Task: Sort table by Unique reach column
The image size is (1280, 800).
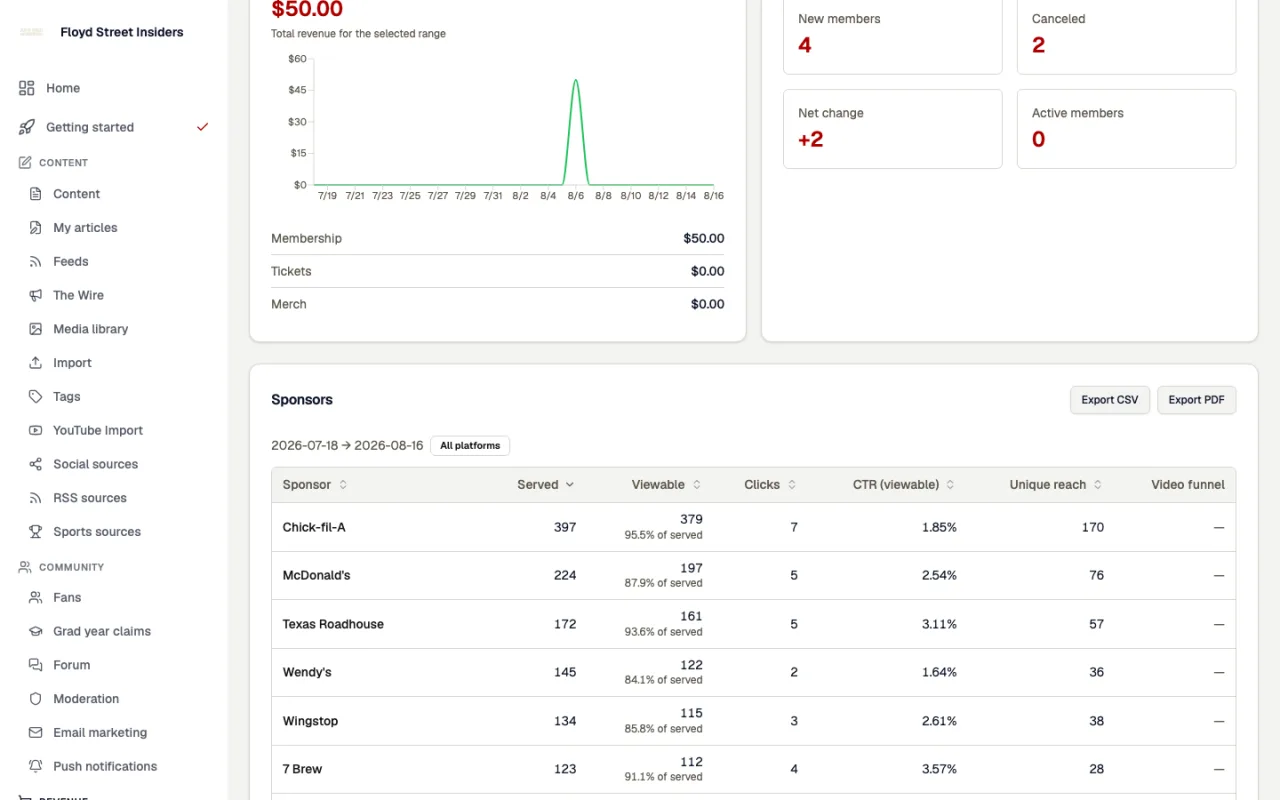Action: click(1056, 485)
